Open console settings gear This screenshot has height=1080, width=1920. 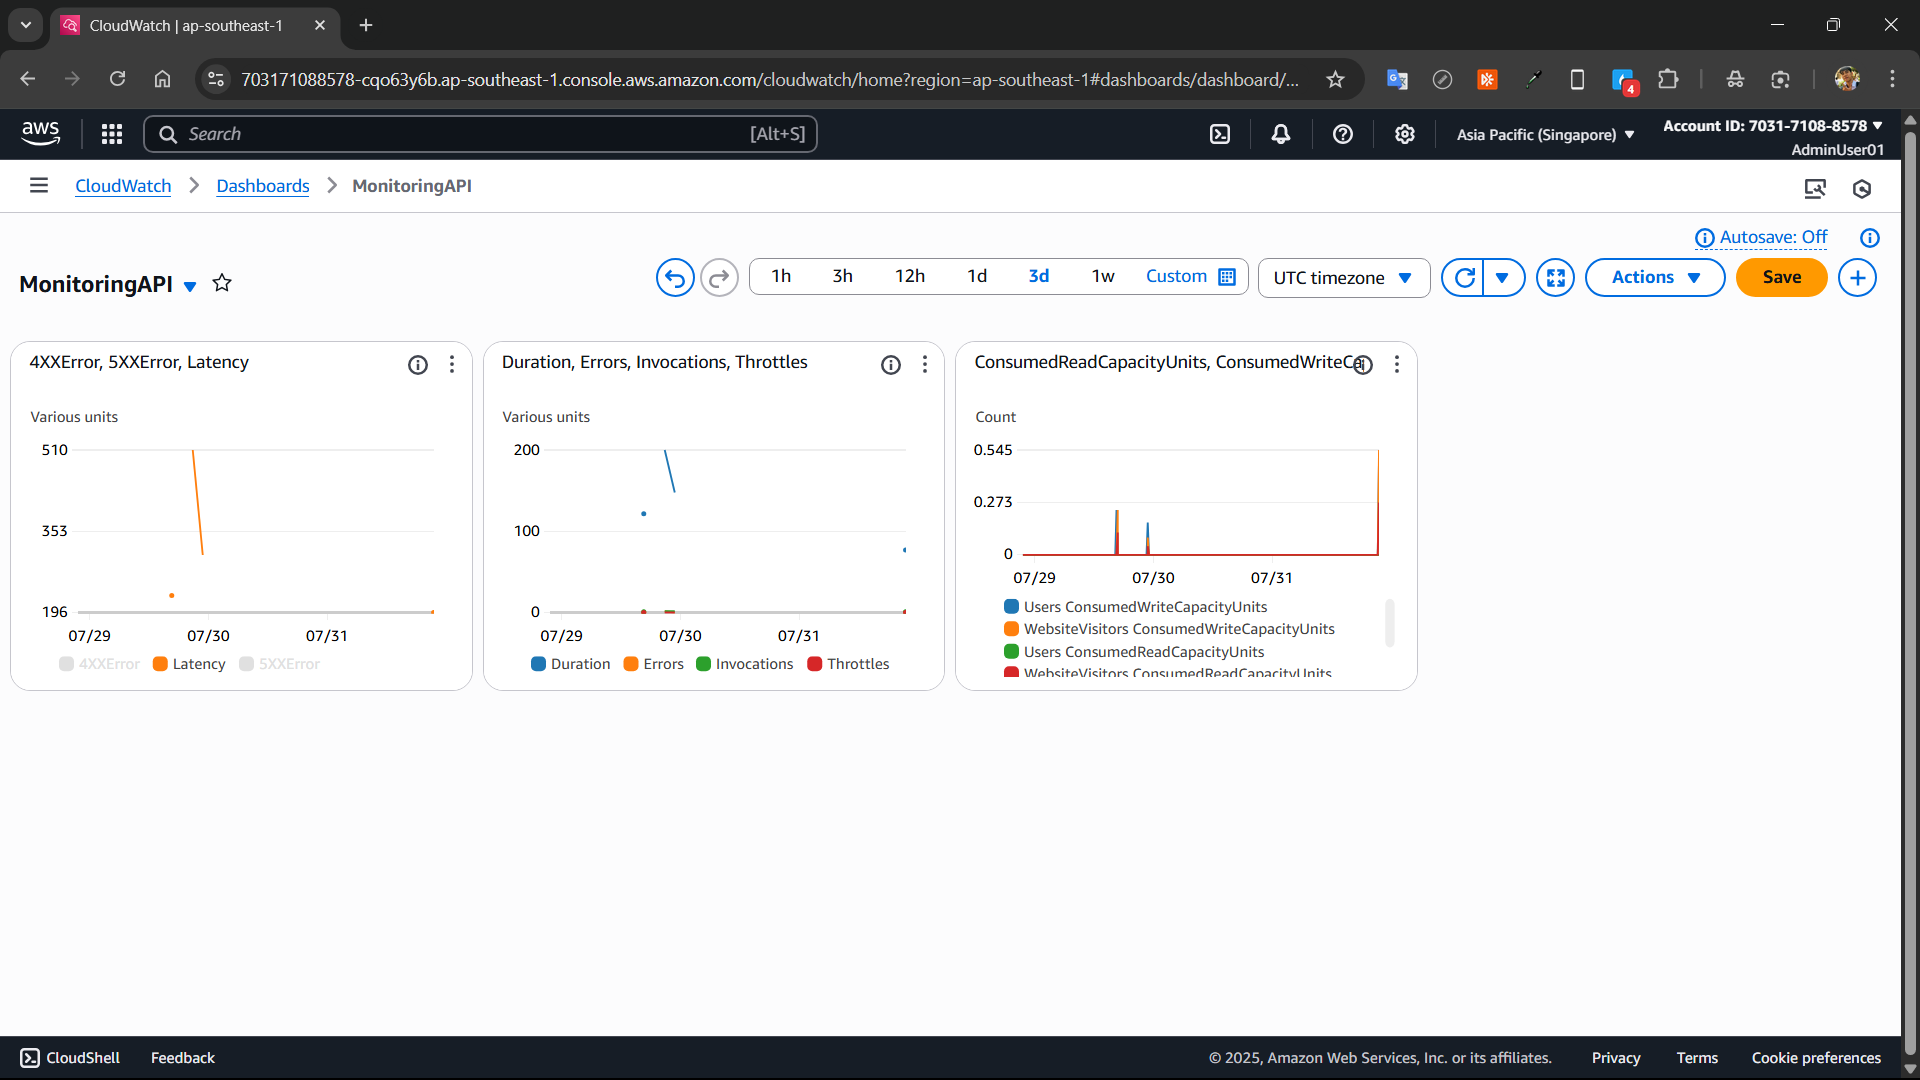coord(1405,134)
